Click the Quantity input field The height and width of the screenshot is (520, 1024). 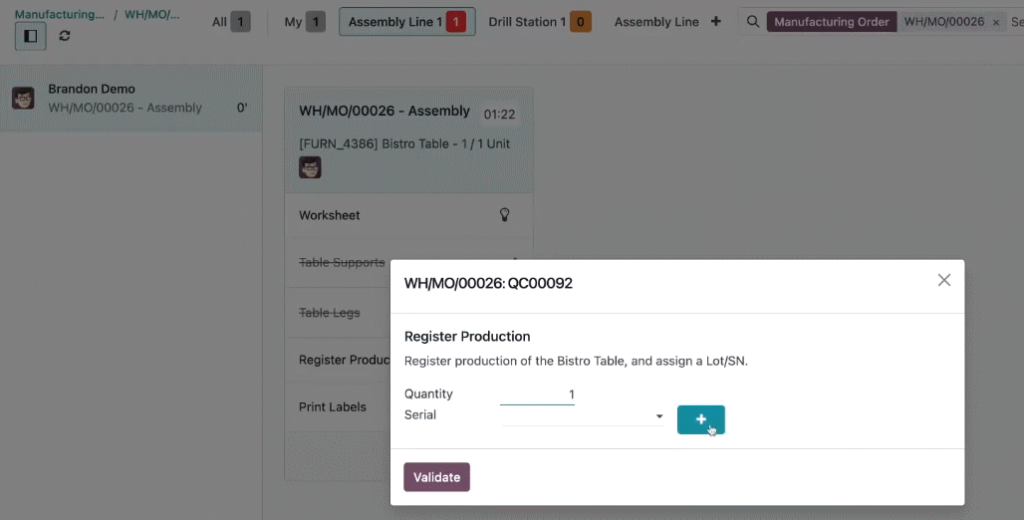pos(537,395)
